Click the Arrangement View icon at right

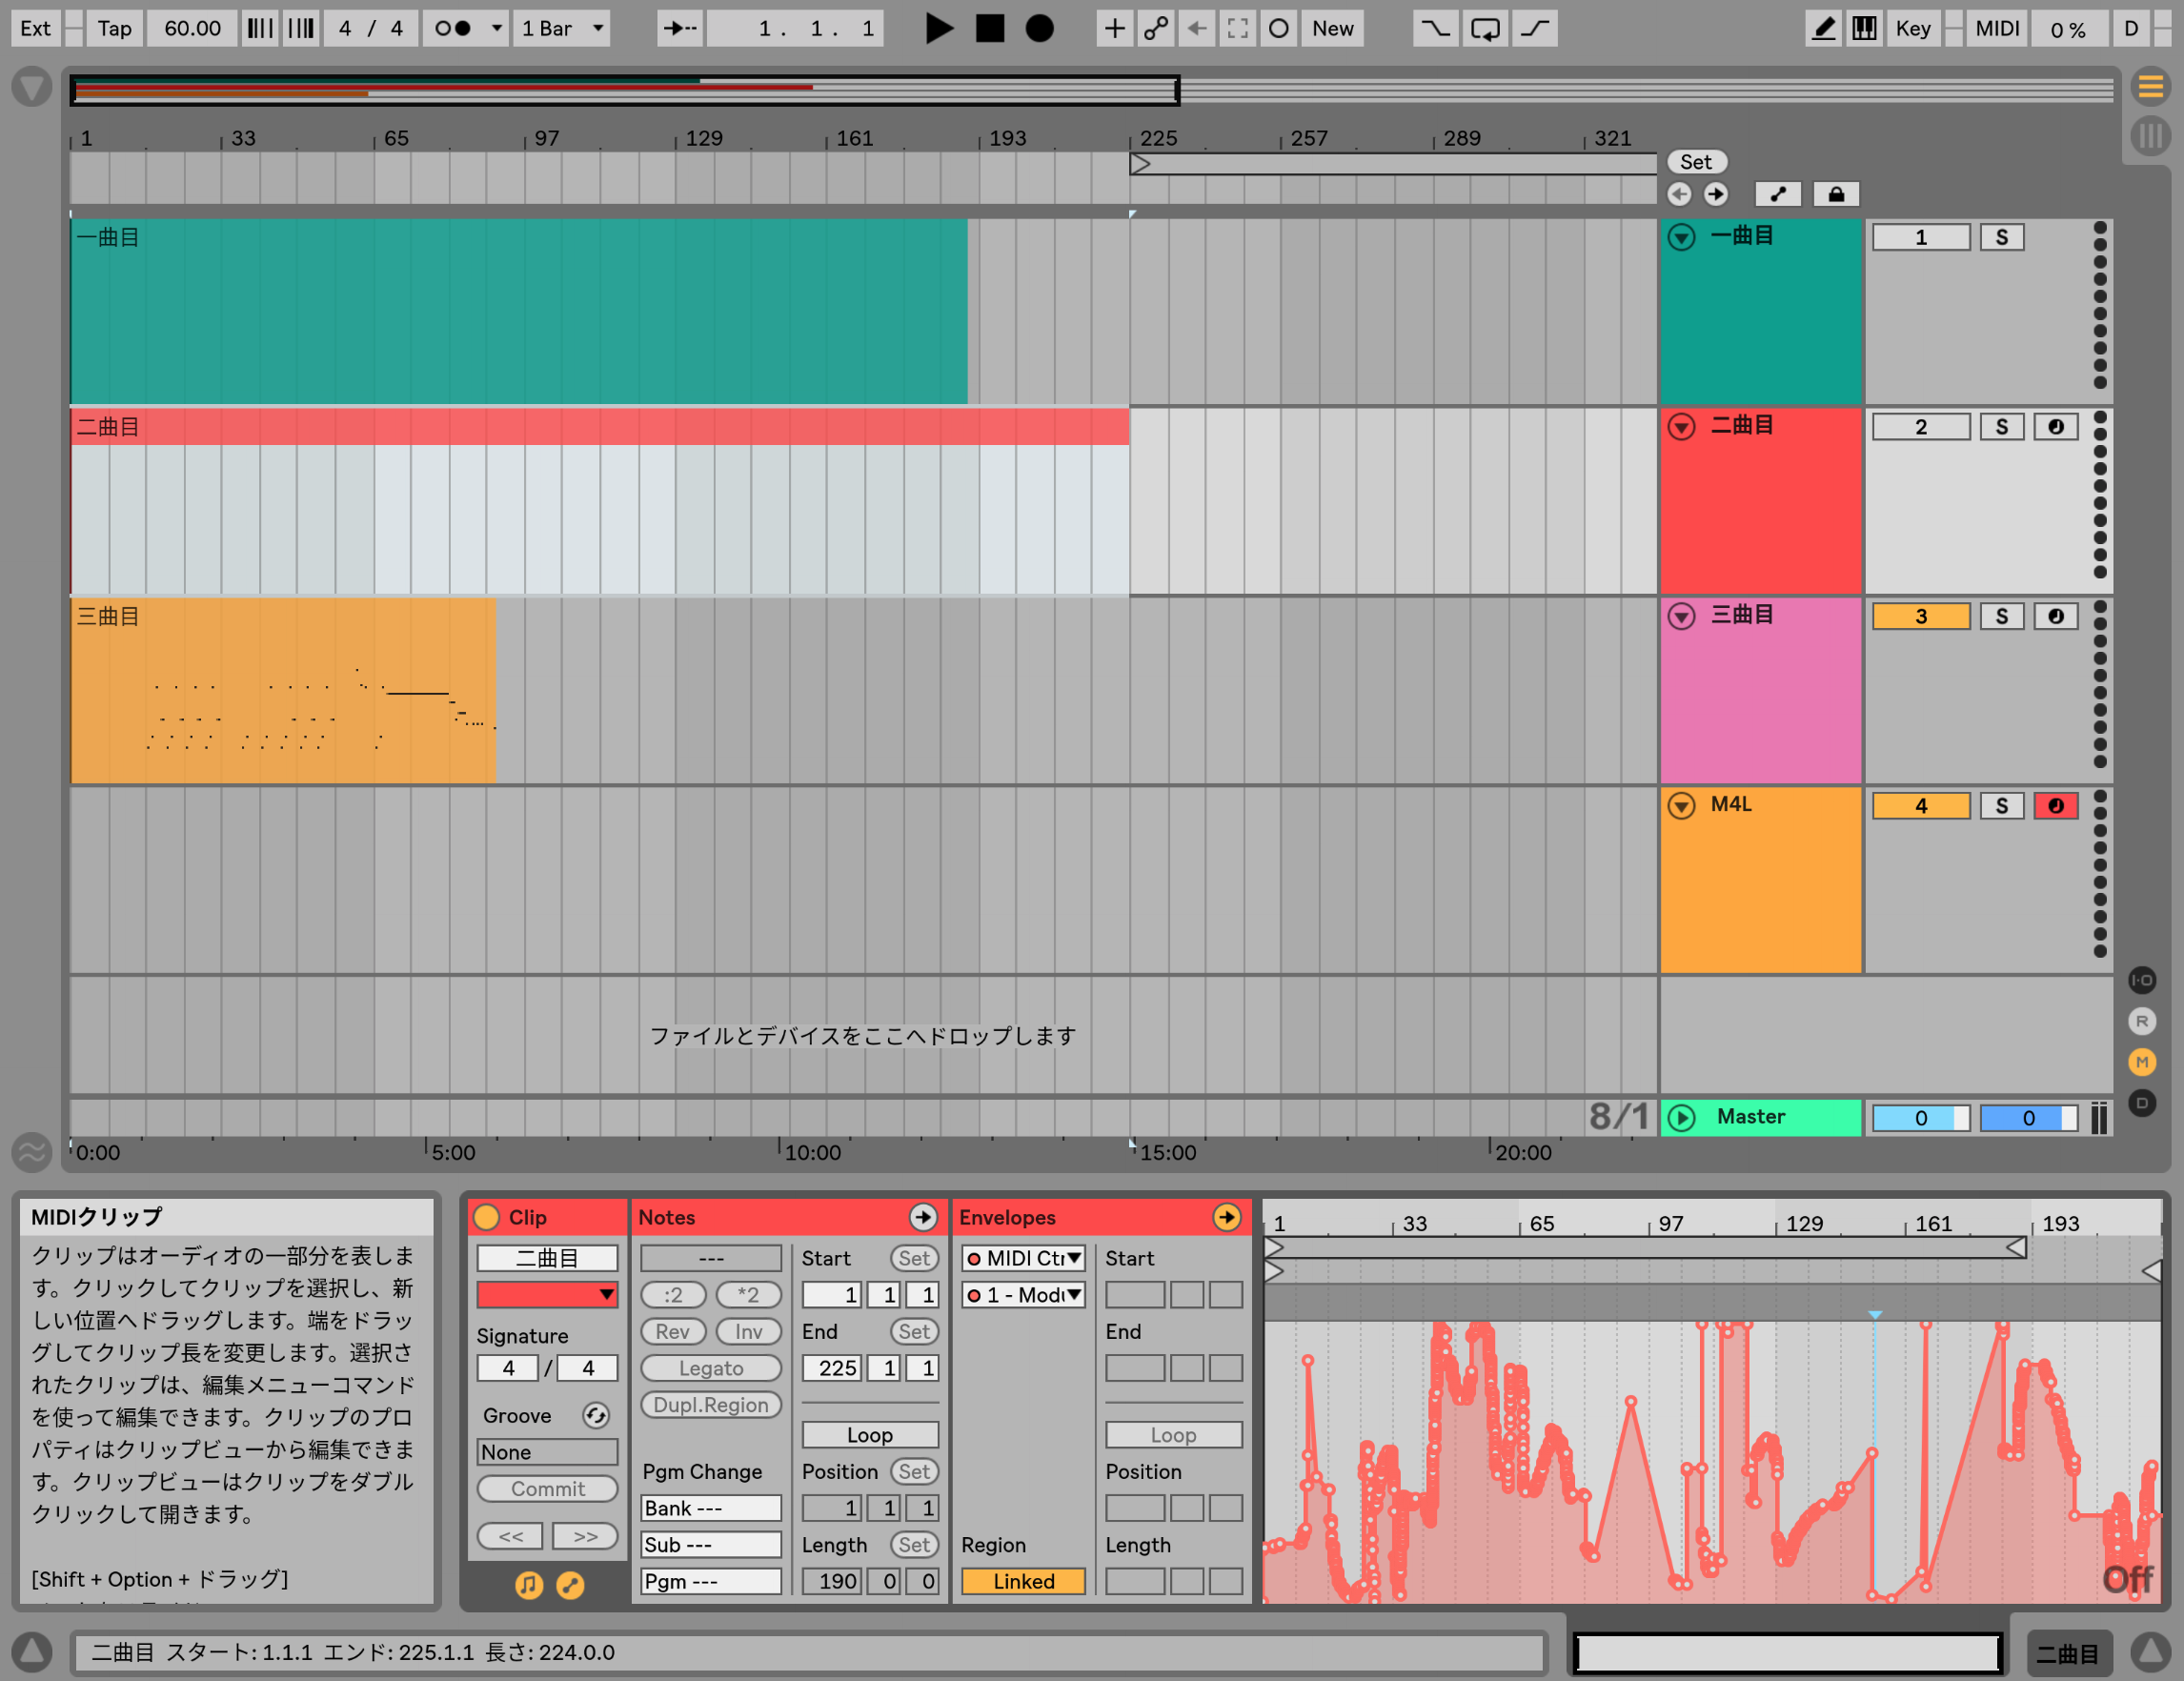[x=2150, y=88]
